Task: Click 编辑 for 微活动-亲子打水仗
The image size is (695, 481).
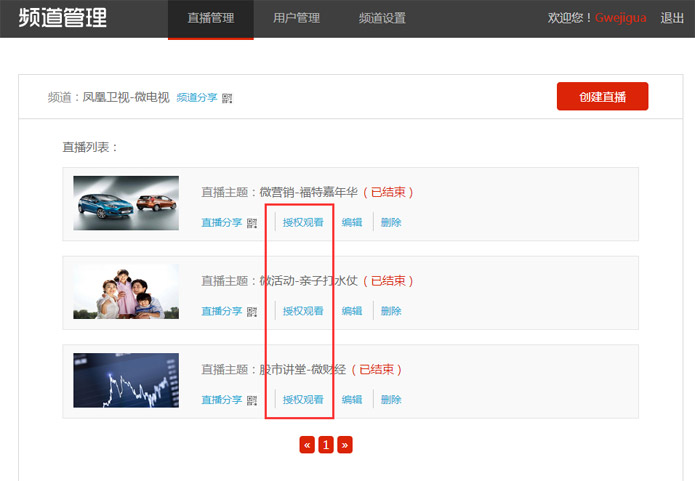Action: [x=352, y=311]
